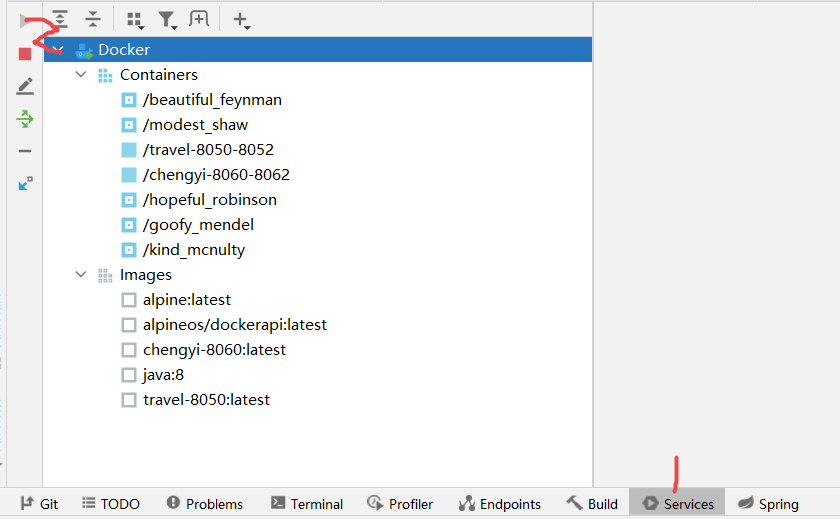Click the Add Service plus icon
The height and width of the screenshot is (519, 840).
click(241, 20)
